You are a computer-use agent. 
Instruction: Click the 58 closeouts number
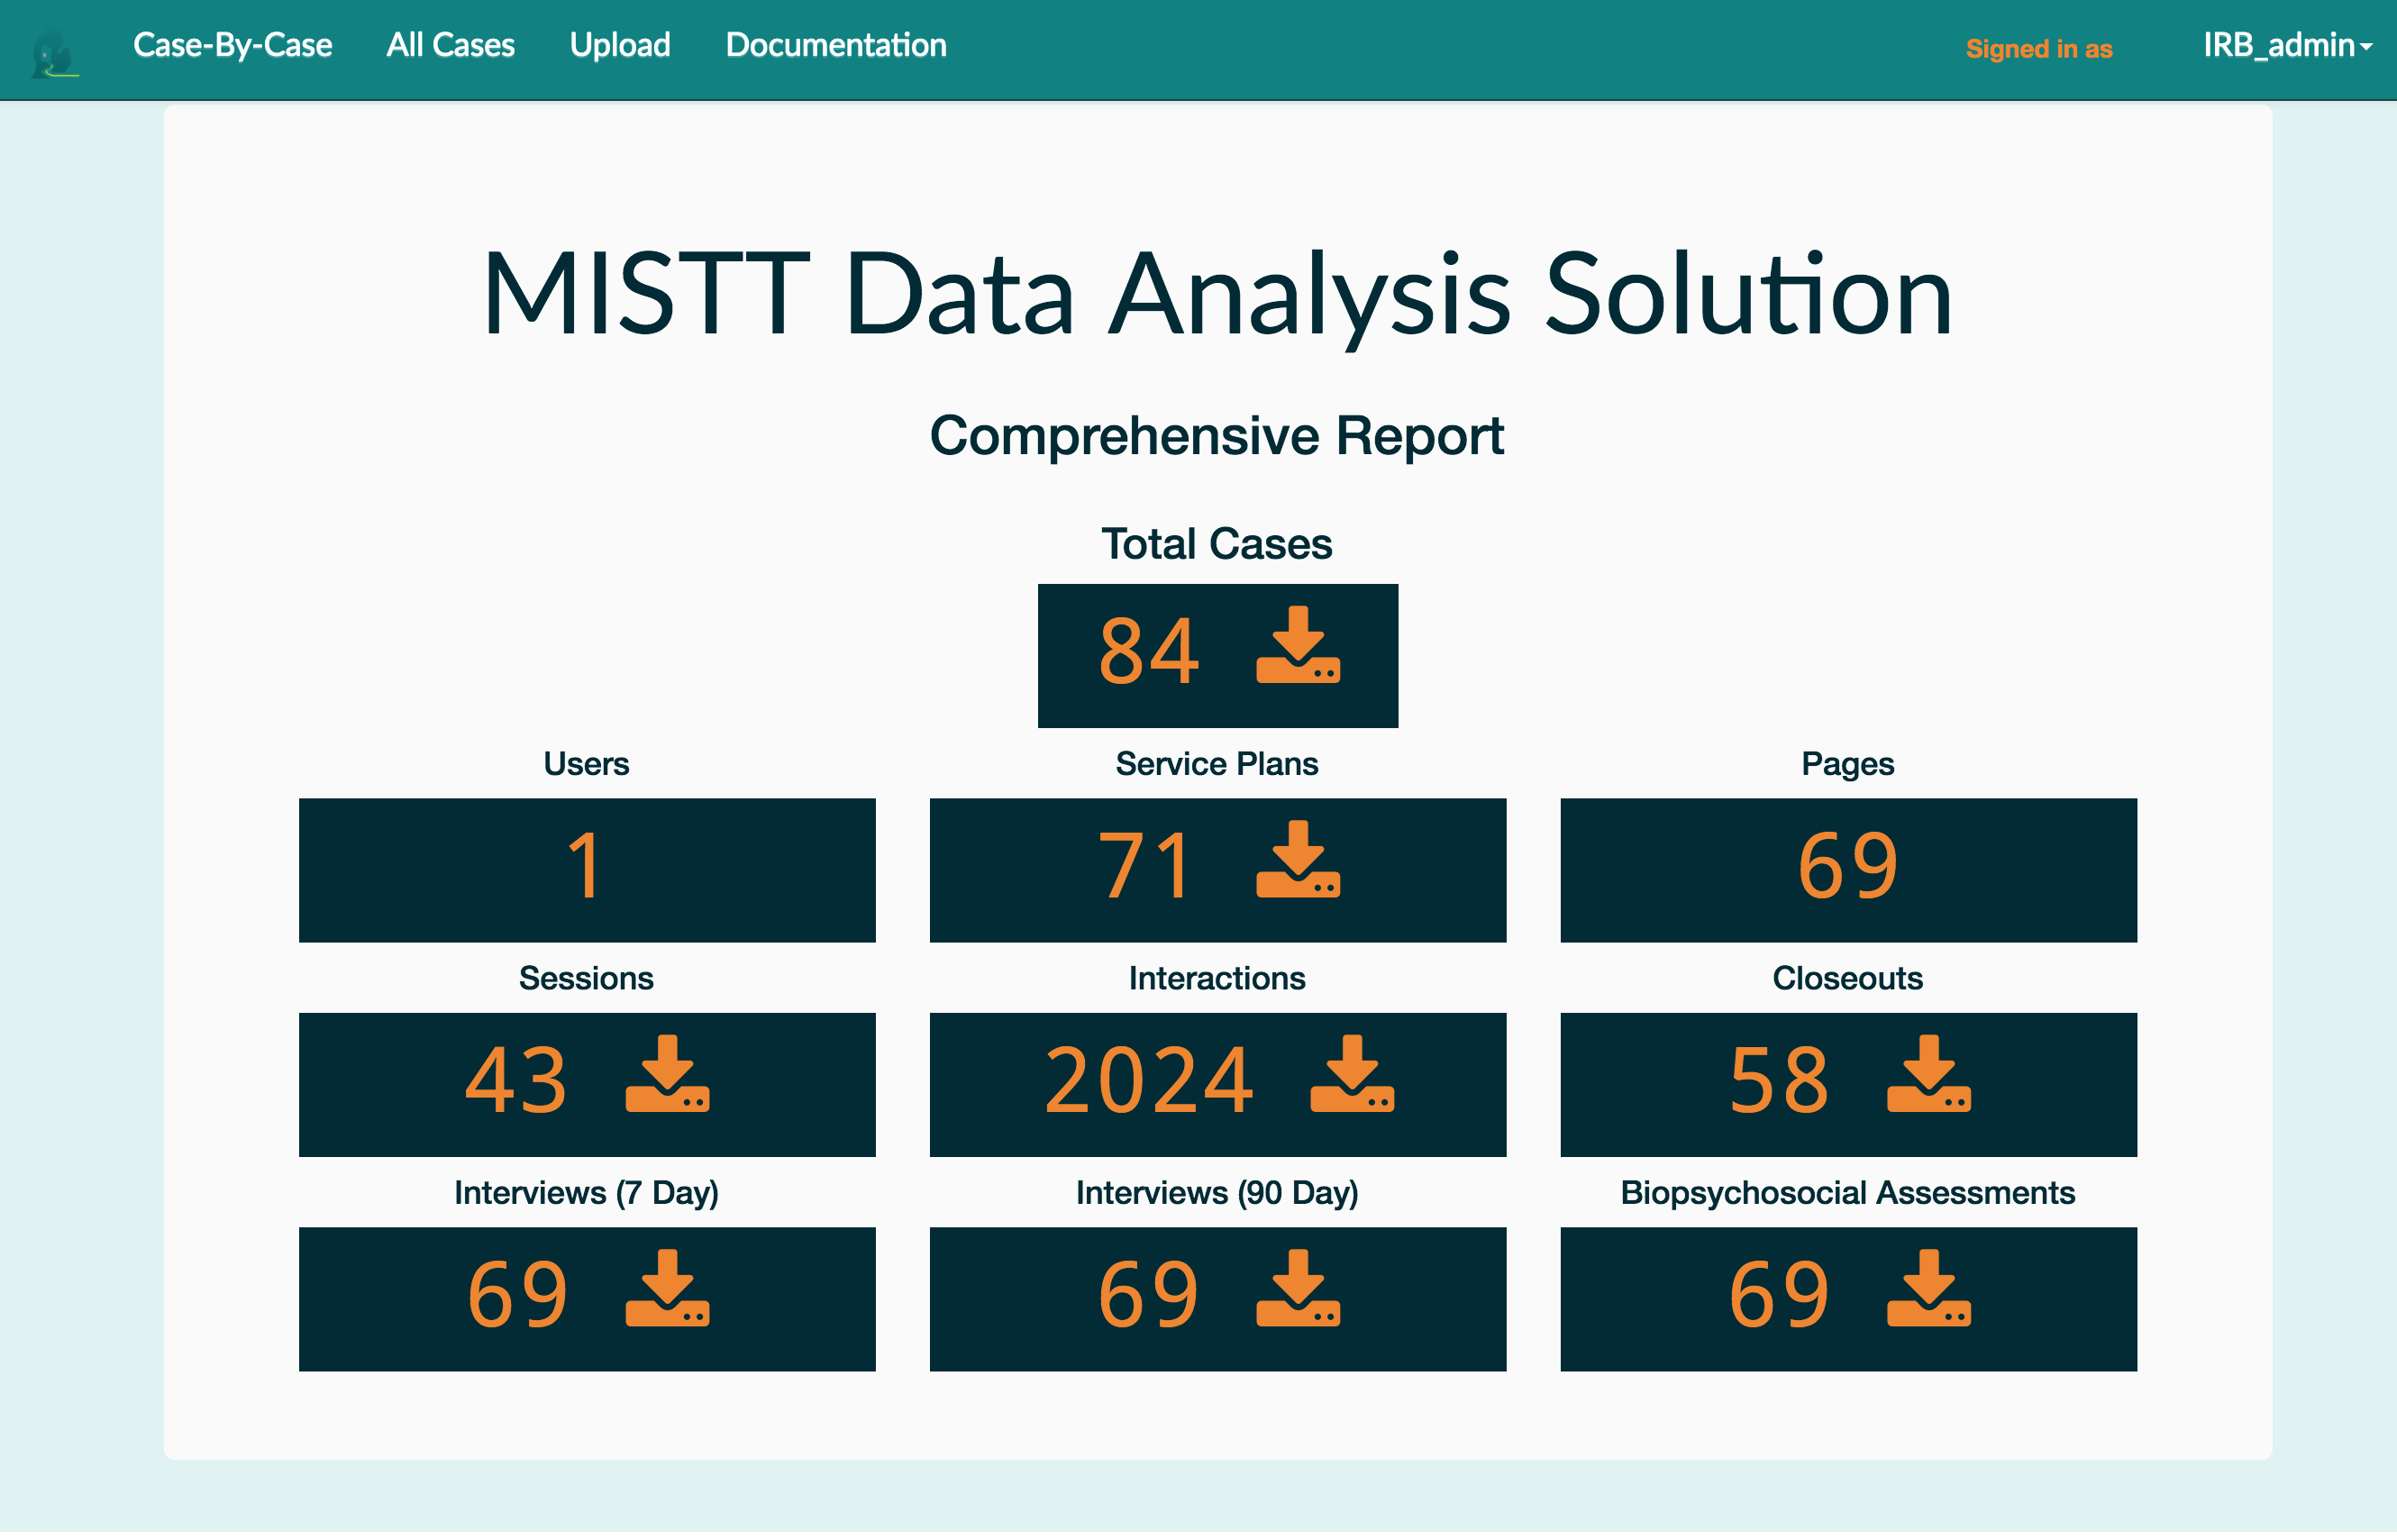tap(1779, 1082)
